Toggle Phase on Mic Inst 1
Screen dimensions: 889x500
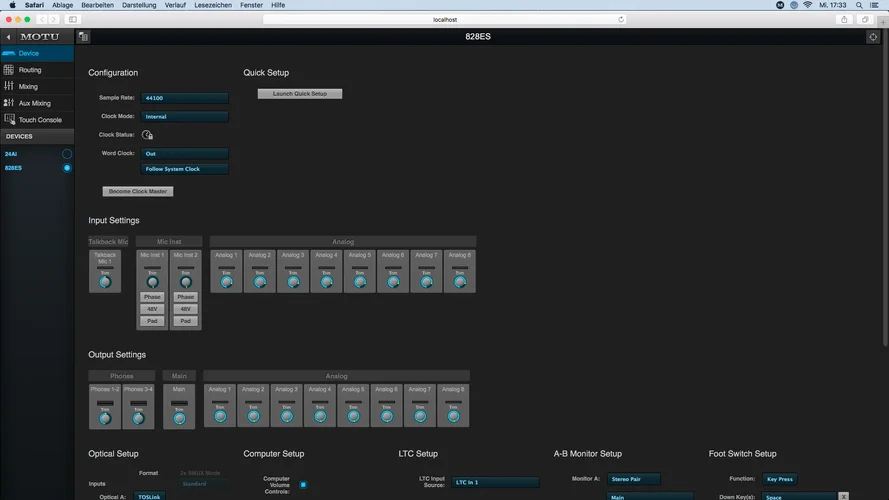(x=152, y=297)
